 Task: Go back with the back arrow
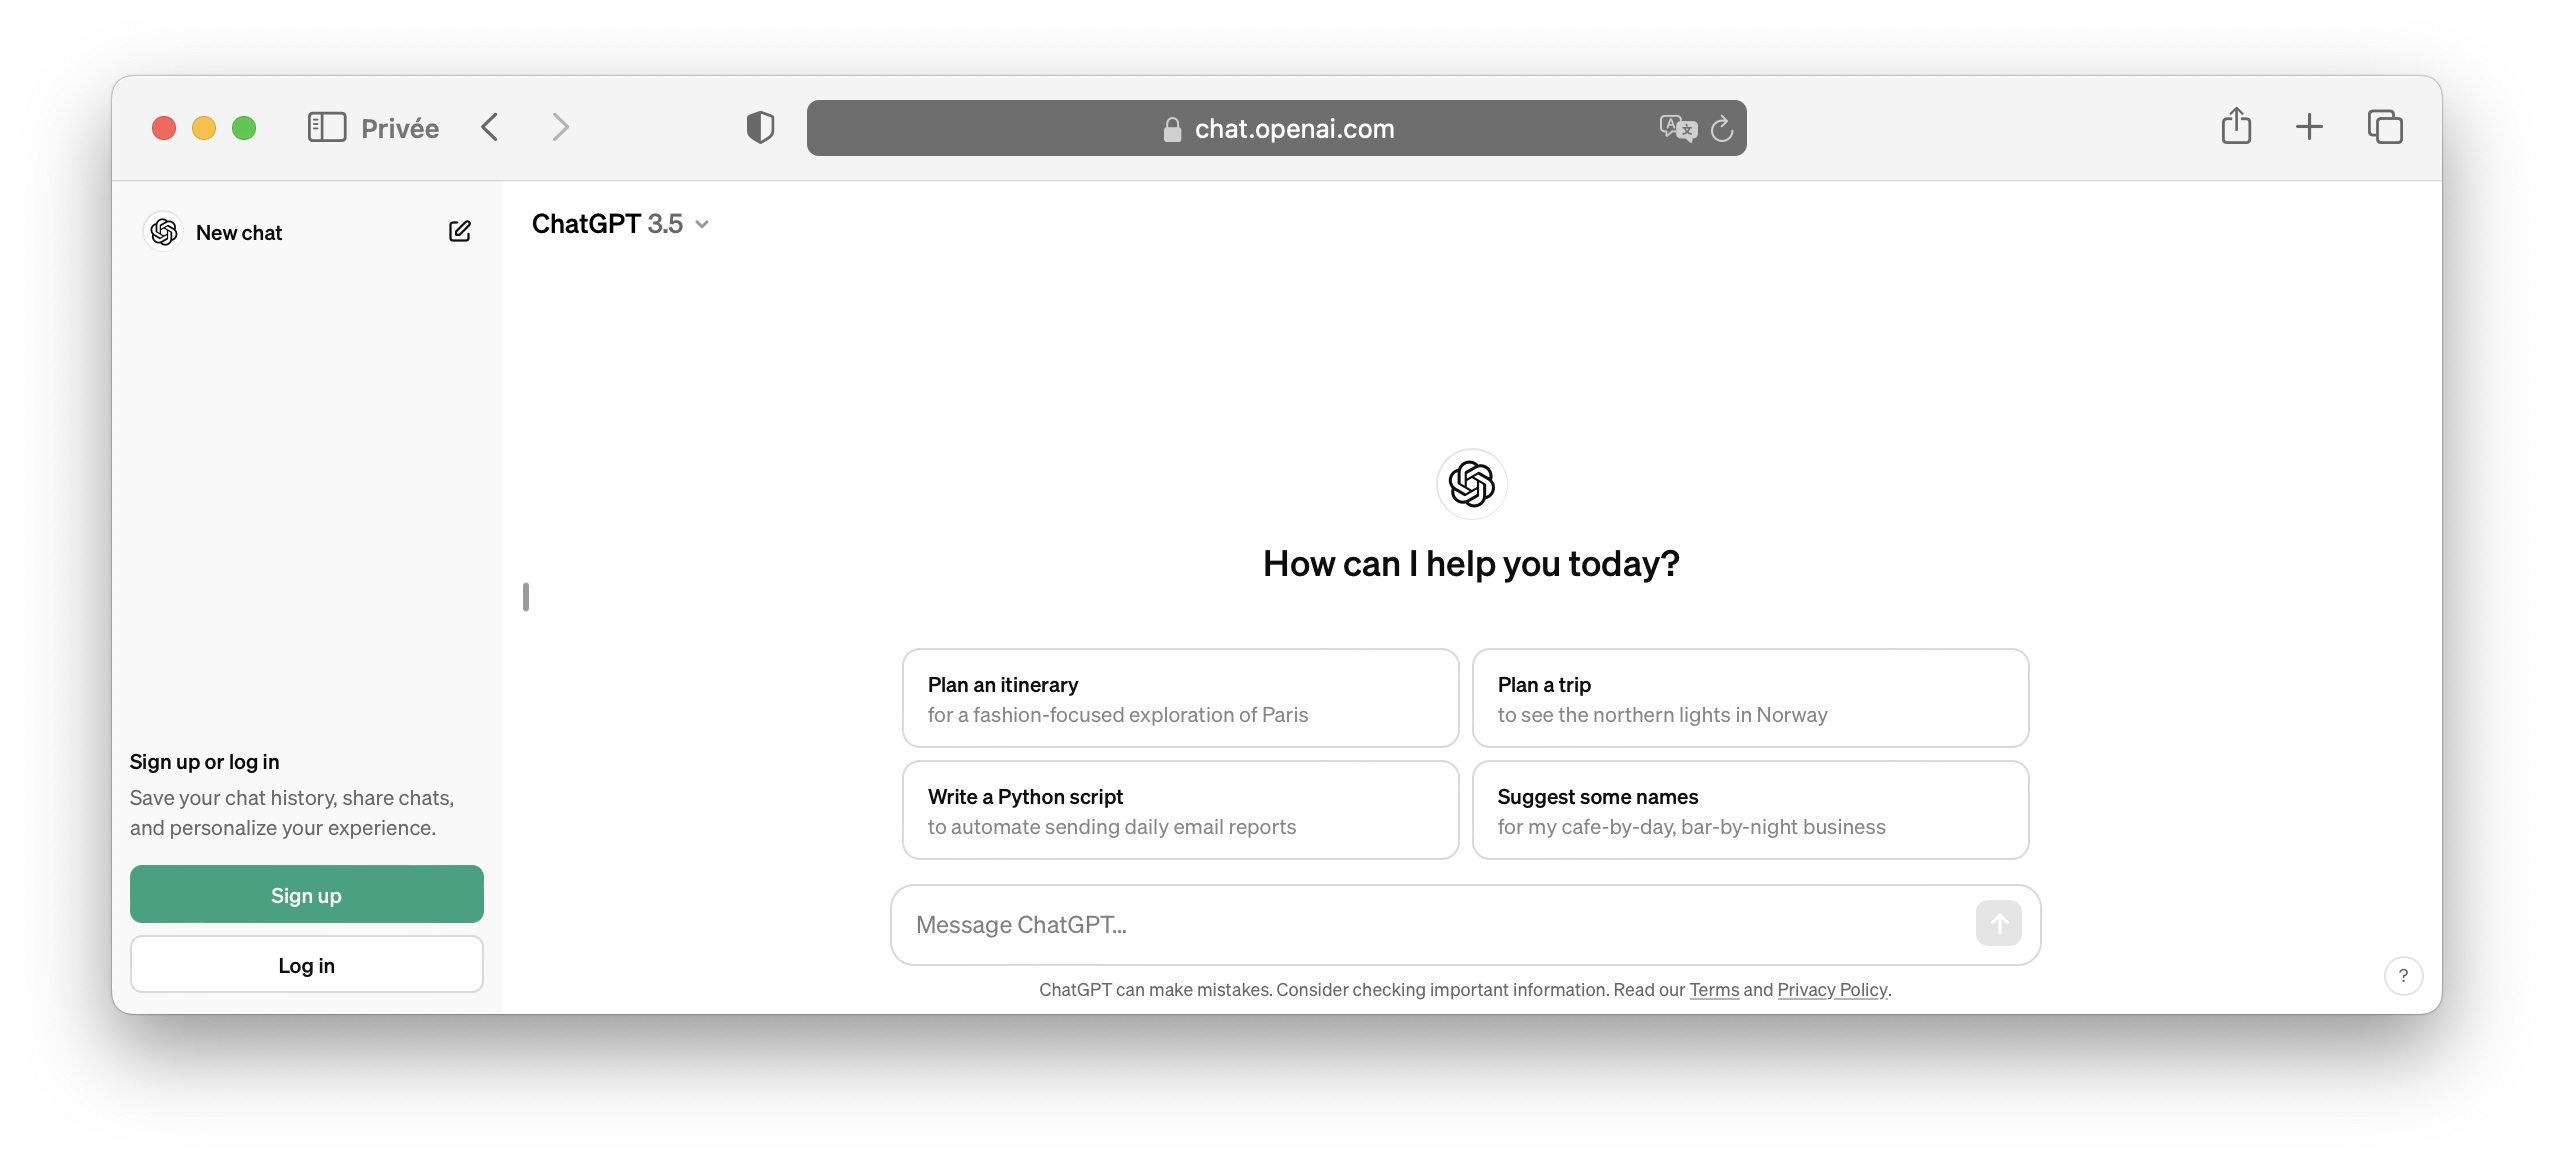tap(490, 128)
